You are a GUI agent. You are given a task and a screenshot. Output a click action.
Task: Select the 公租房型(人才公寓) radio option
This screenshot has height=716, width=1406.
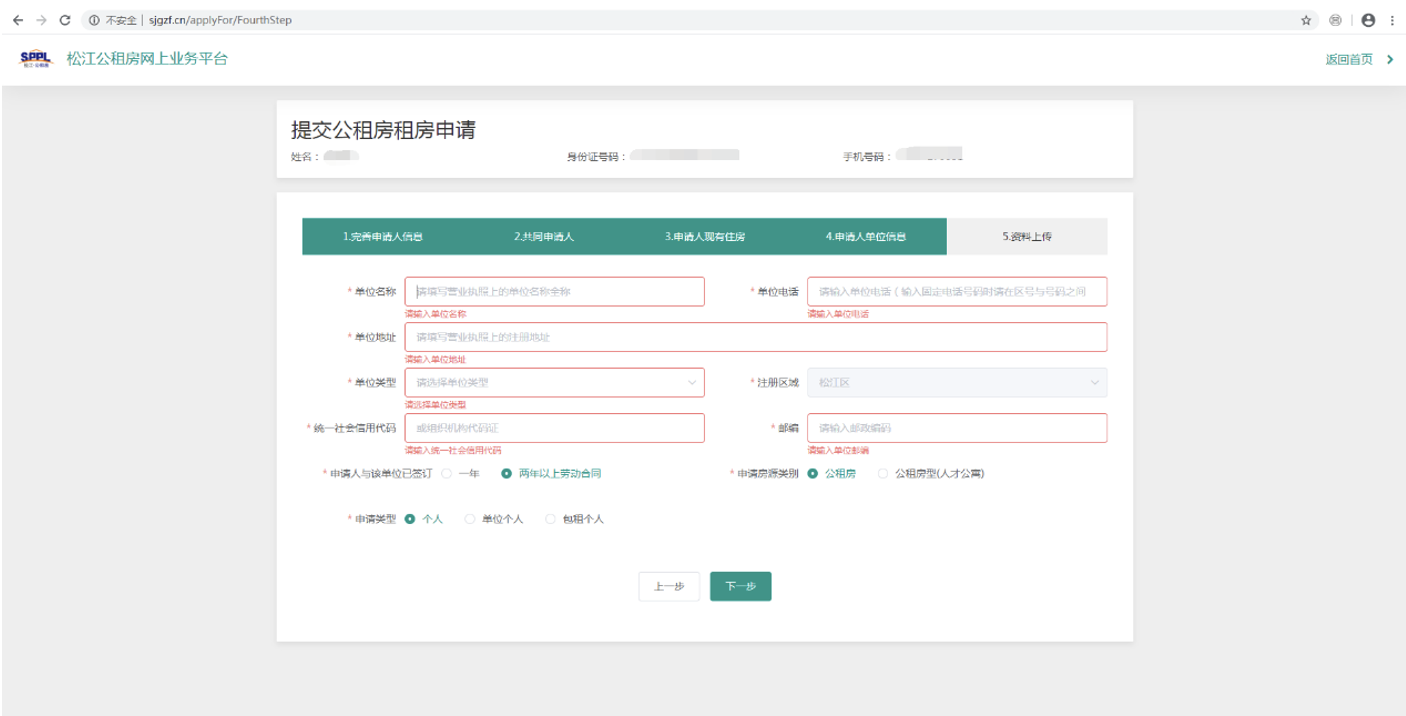click(x=883, y=473)
